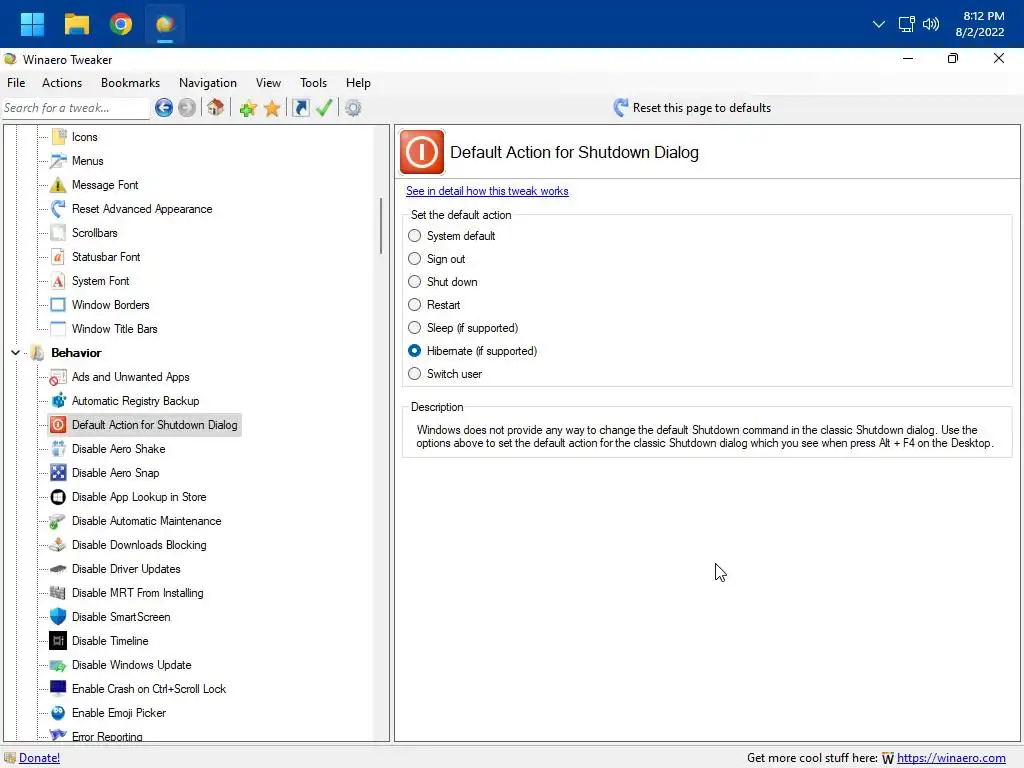Open File Explorer from taskbar
1024x768 pixels.
(x=76, y=24)
